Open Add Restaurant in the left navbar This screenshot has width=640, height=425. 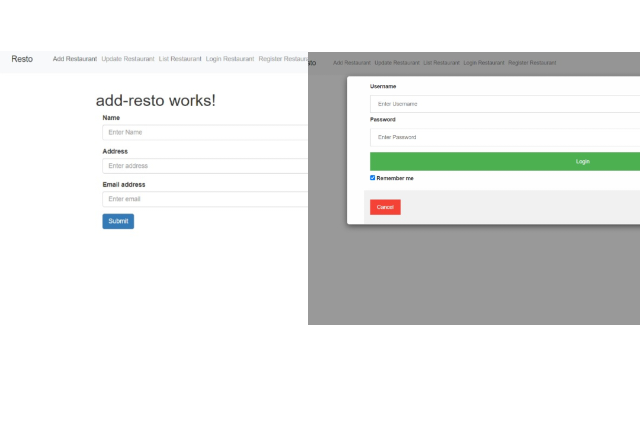[75, 59]
